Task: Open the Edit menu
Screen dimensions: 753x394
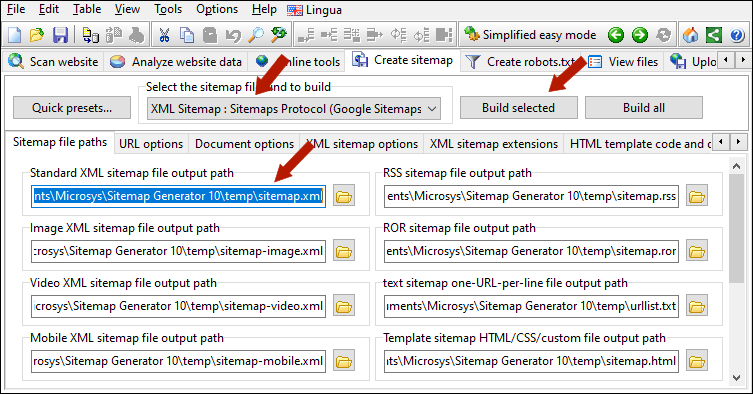Action: click(49, 9)
